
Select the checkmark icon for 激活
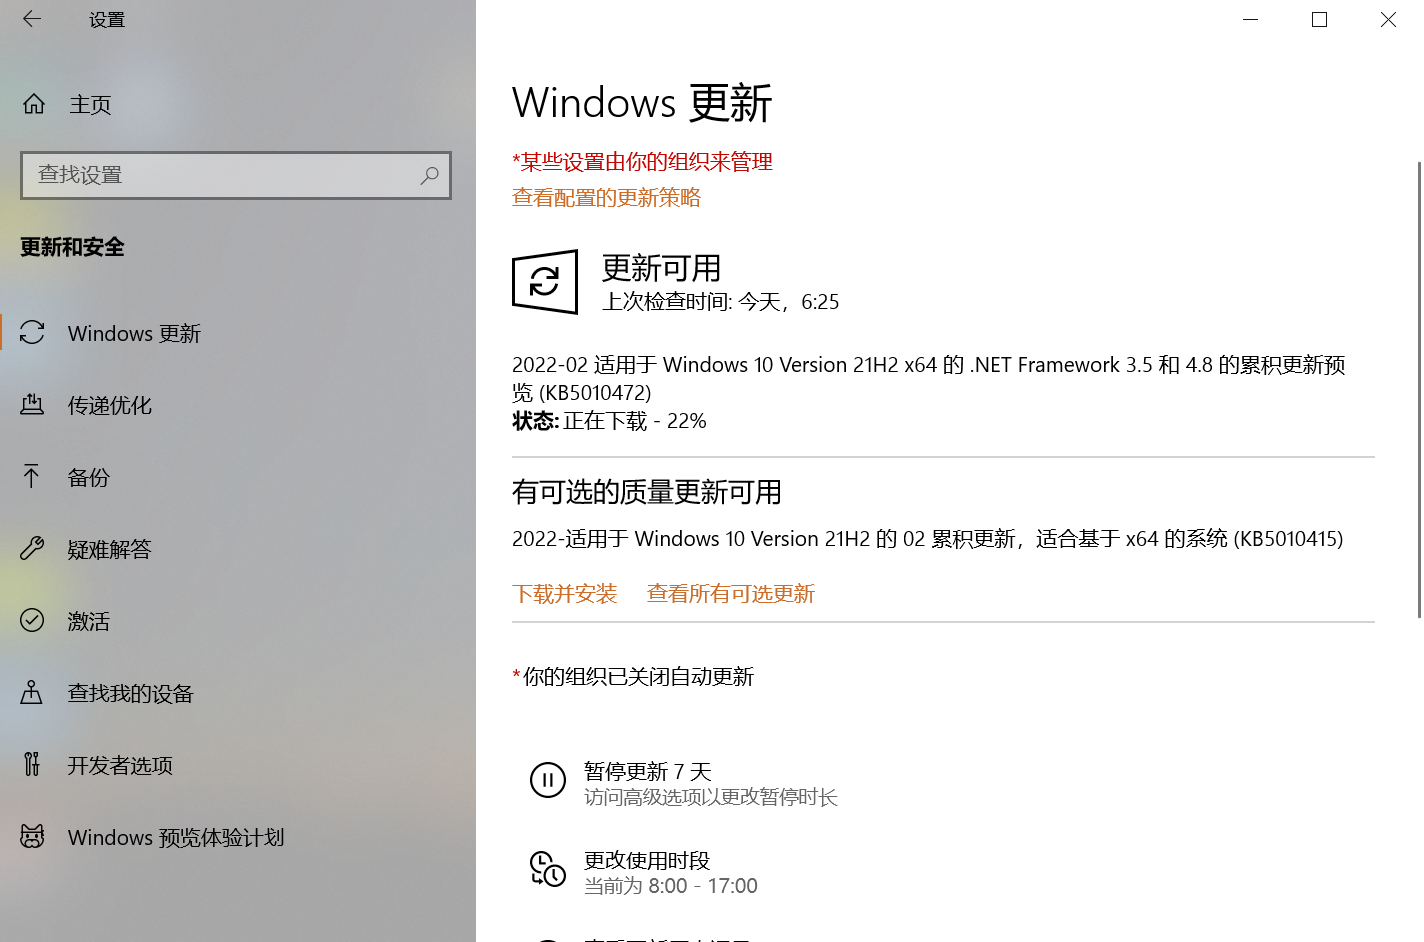coord(31,621)
